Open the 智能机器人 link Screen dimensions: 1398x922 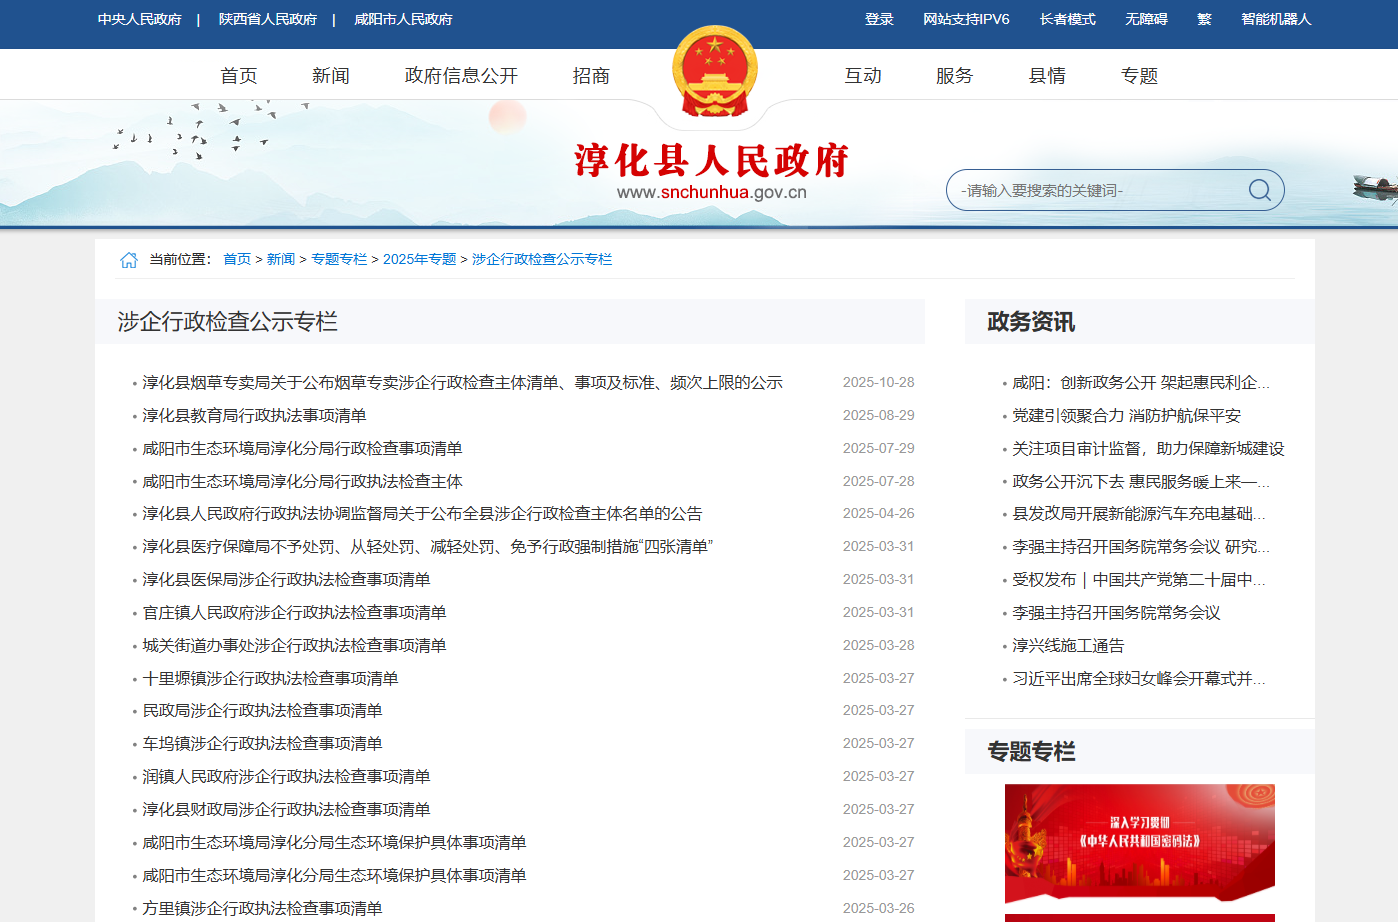pyautogui.click(x=1276, y=19)
